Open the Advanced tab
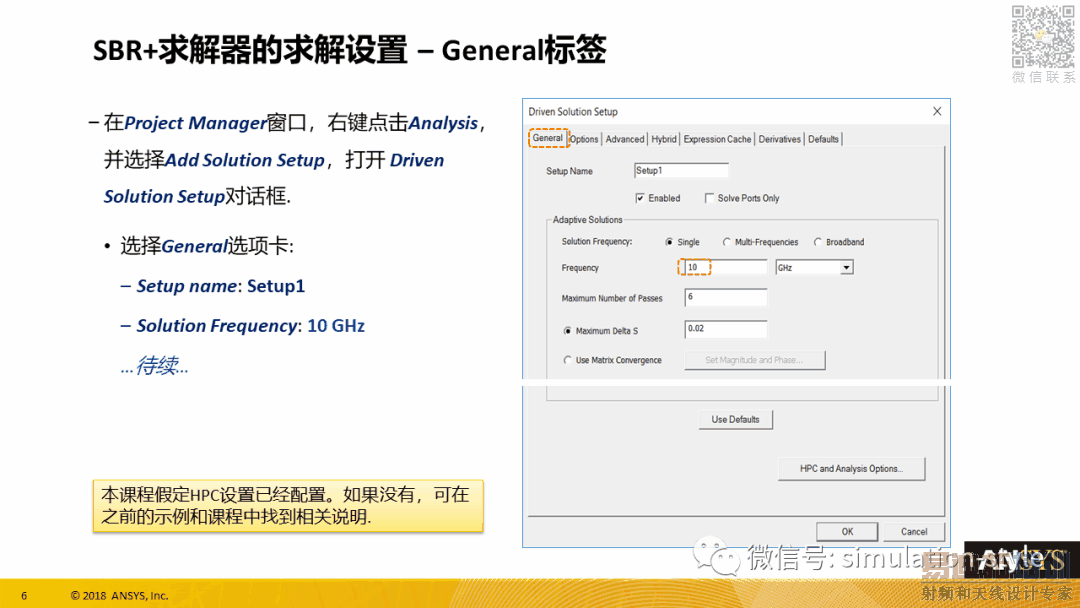The width and height of the screenshot is (1080, 608). click(x=625, y=139)
